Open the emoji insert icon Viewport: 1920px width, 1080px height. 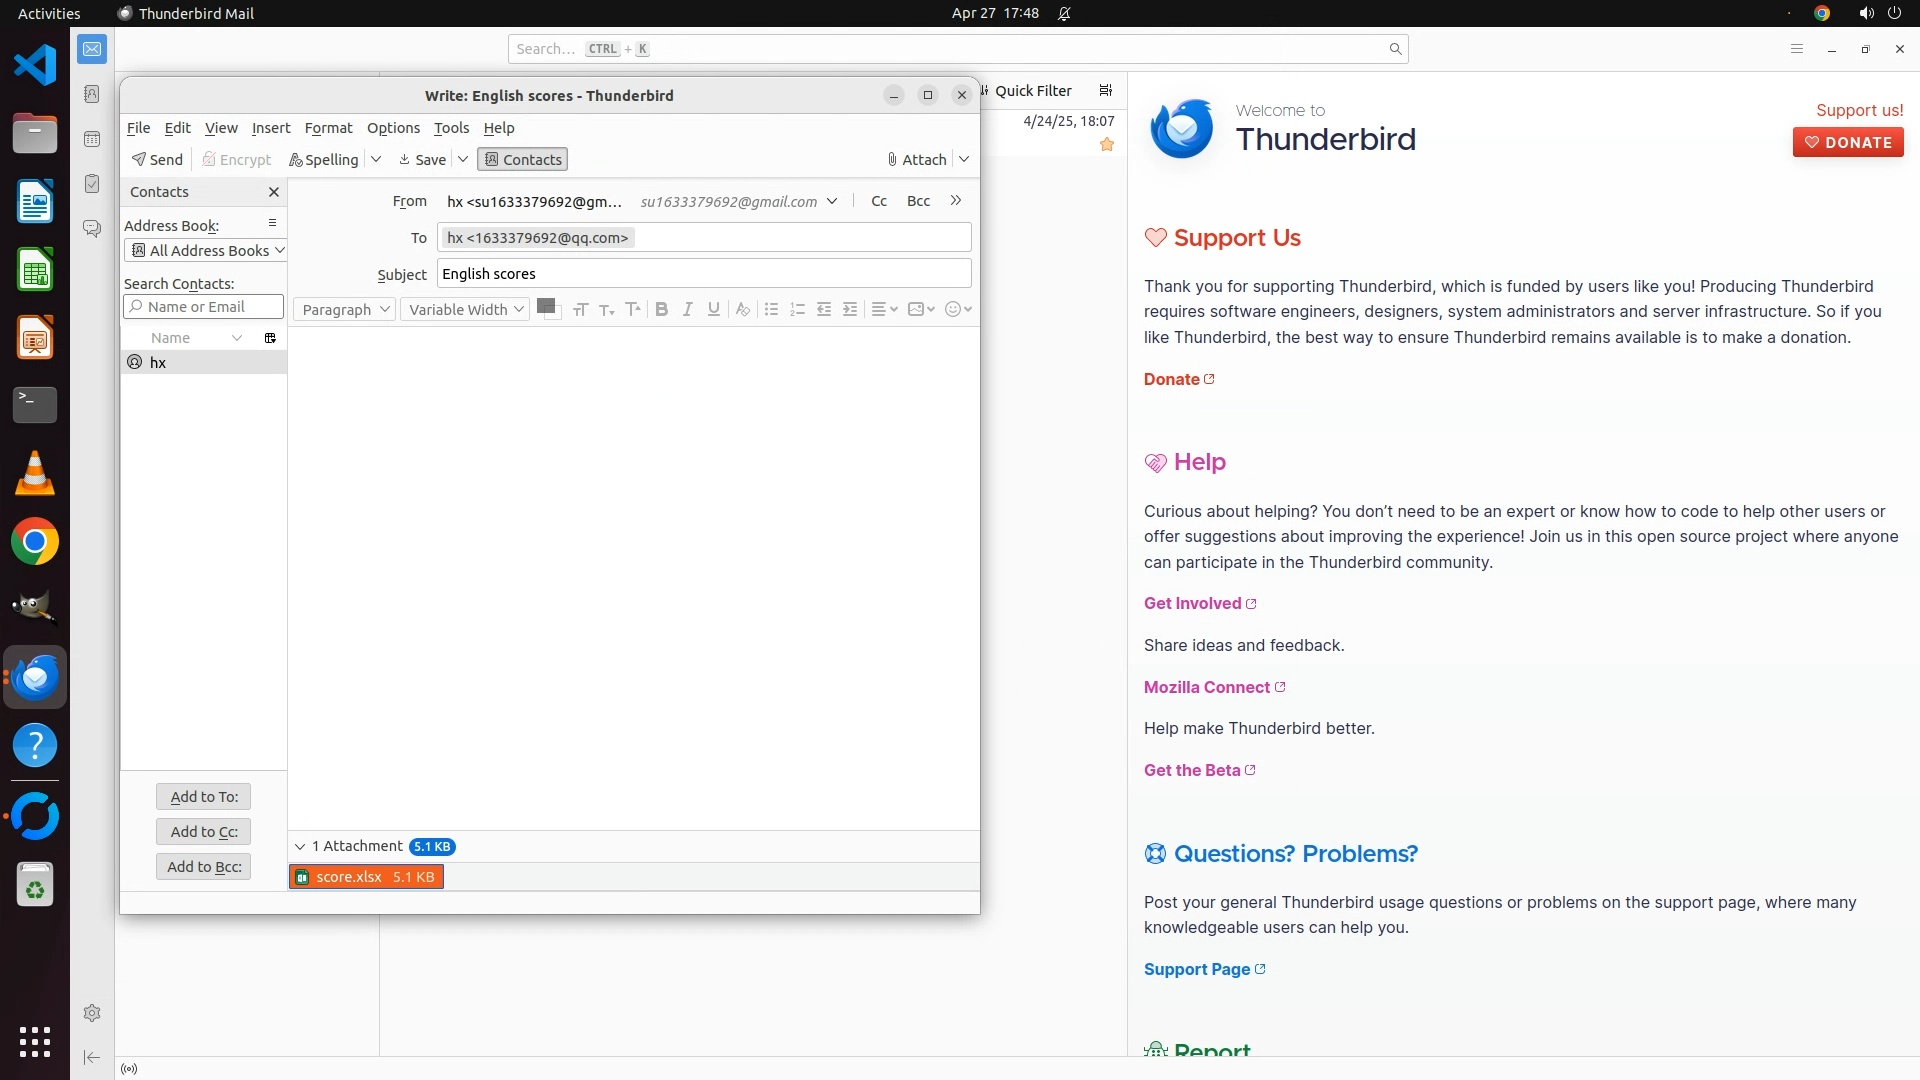click(953, 310)
